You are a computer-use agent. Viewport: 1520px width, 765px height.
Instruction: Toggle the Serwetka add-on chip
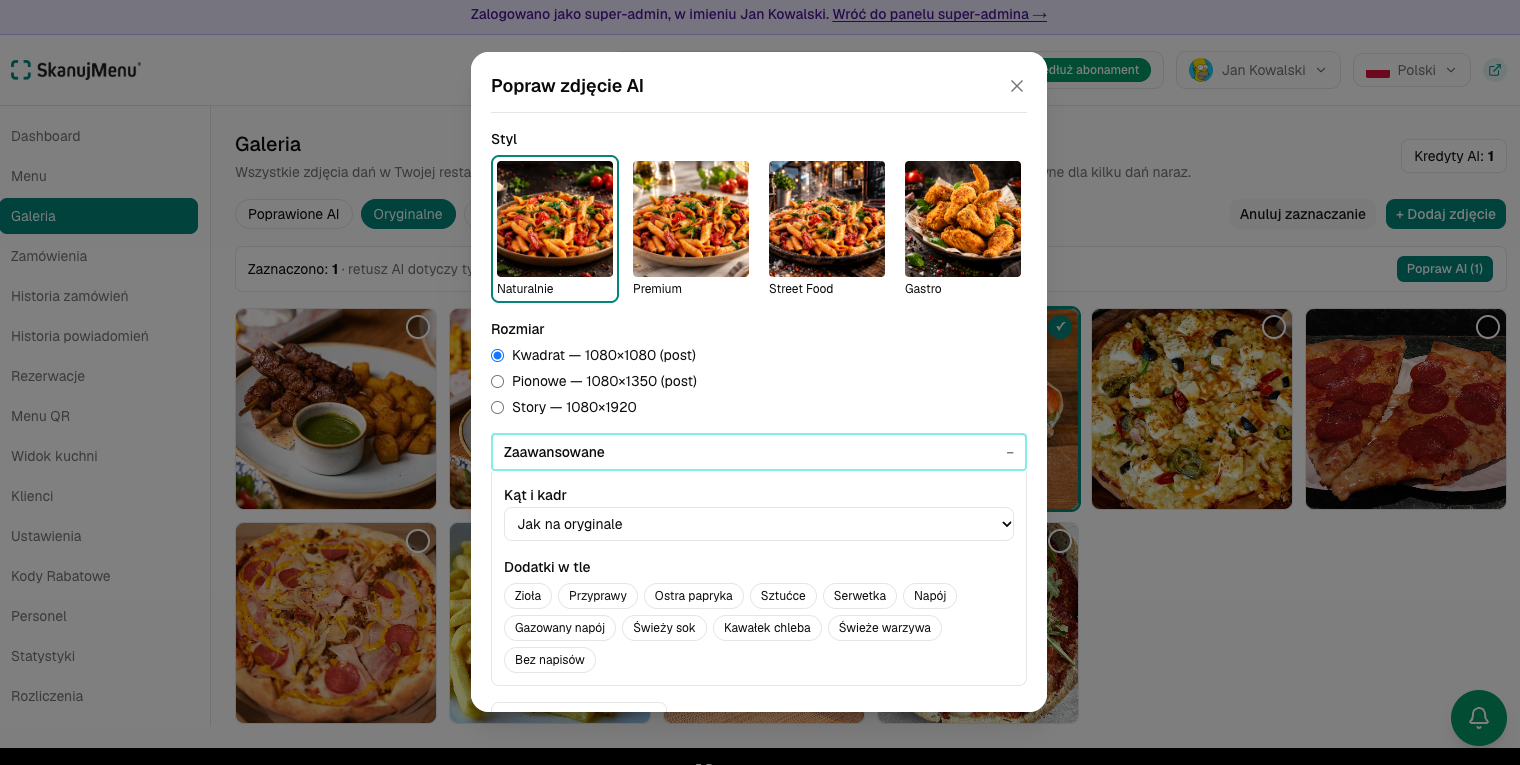click(860, 596)
